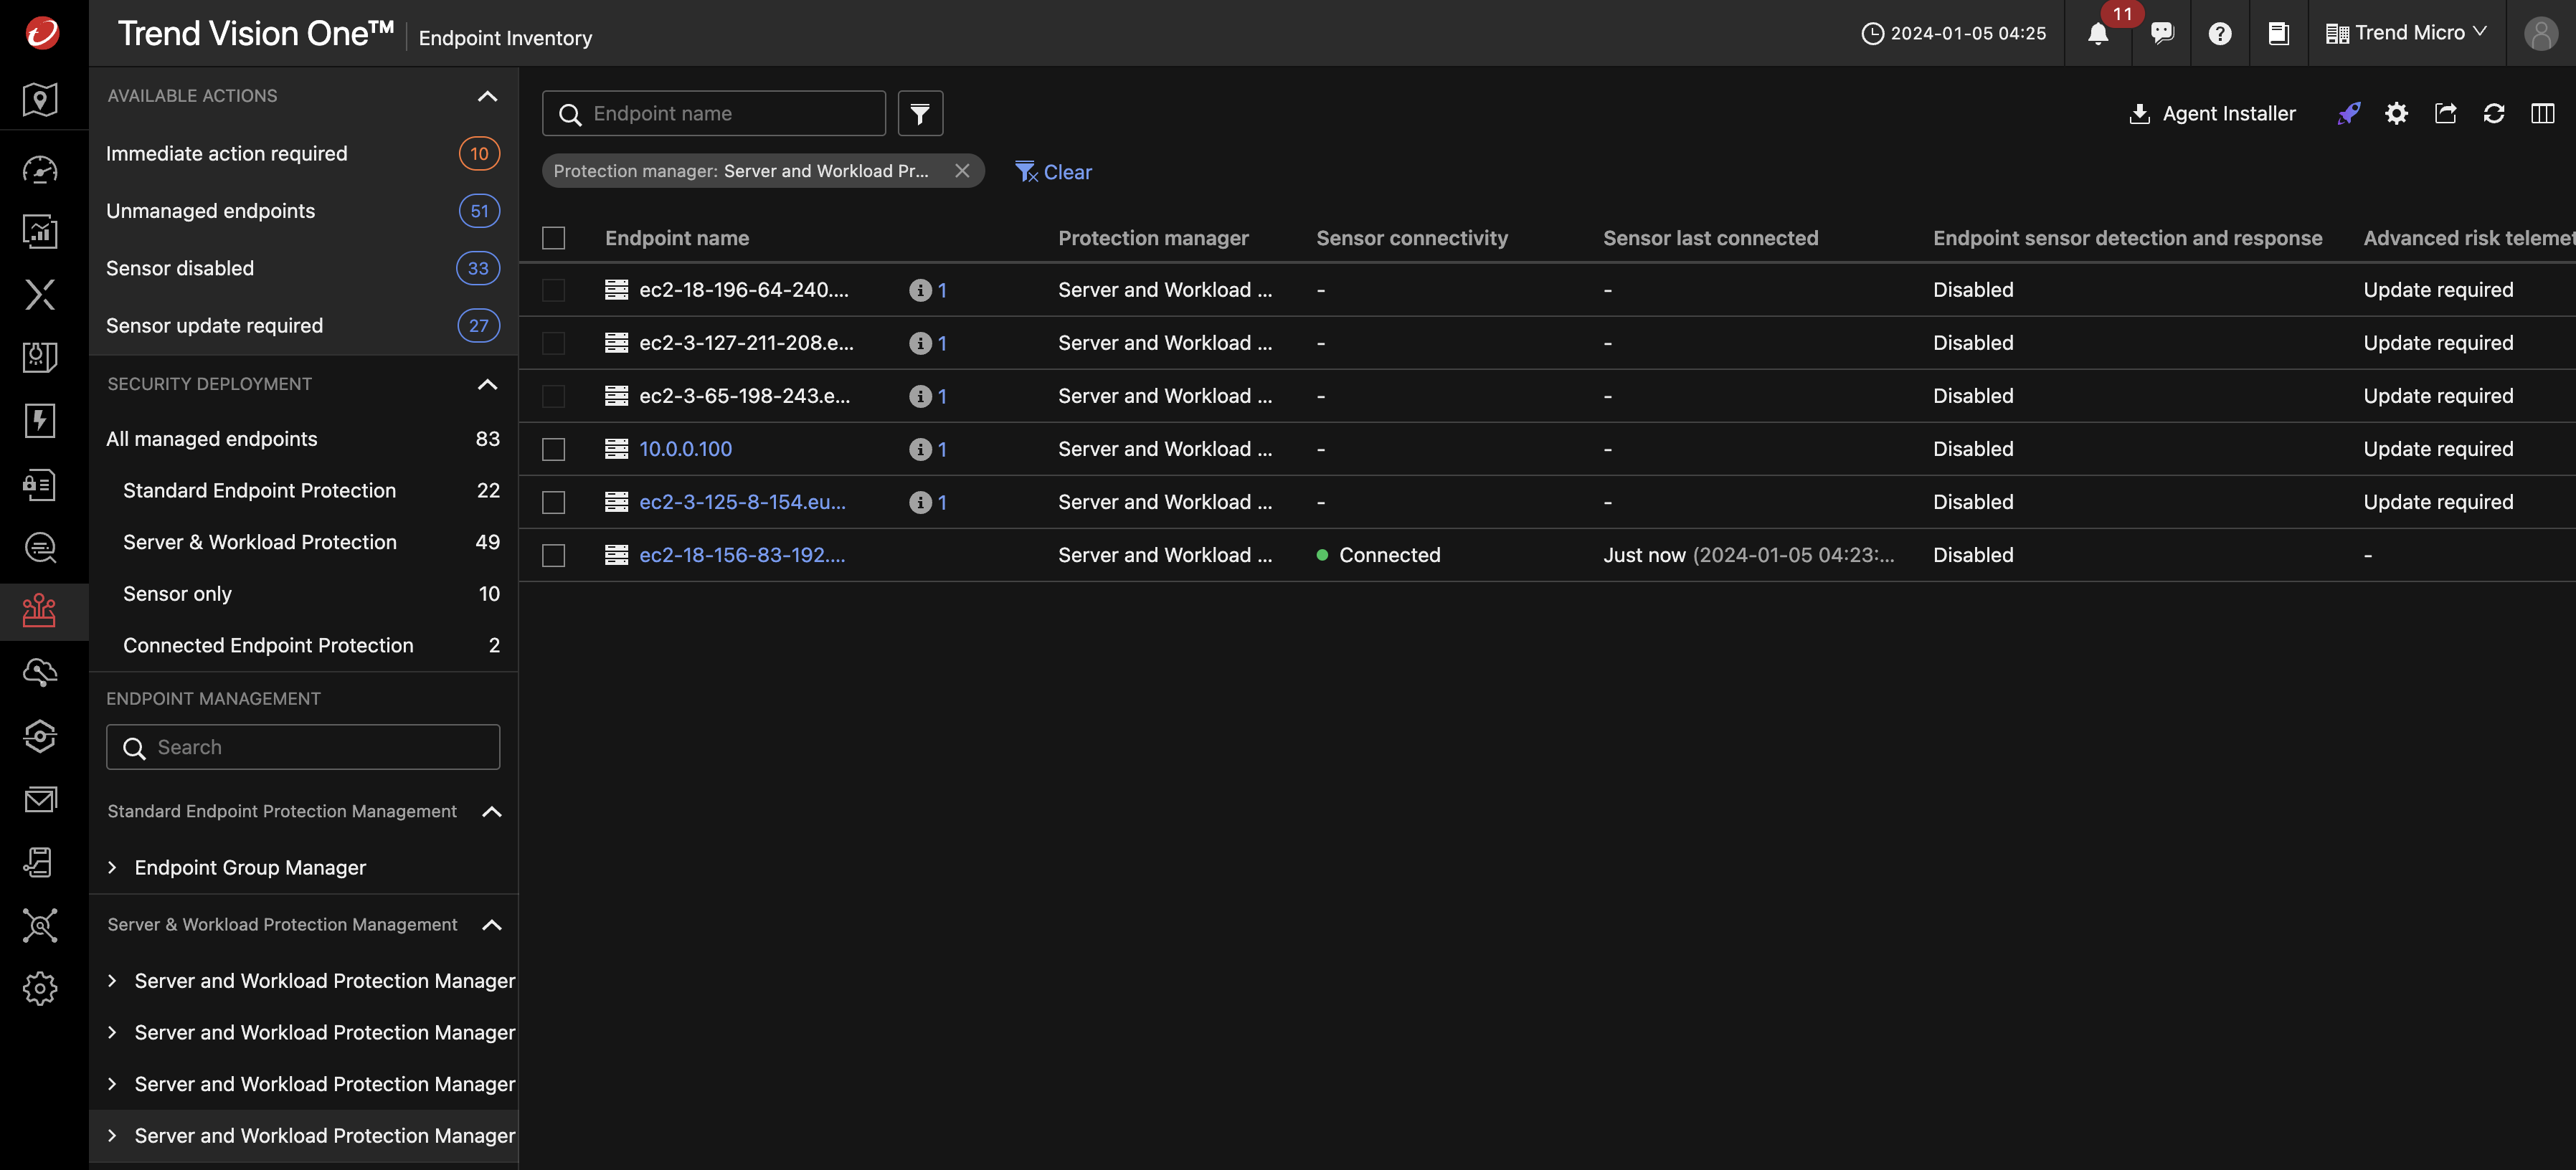Open the feedback chat bubble icon

tap(2162, 33)
